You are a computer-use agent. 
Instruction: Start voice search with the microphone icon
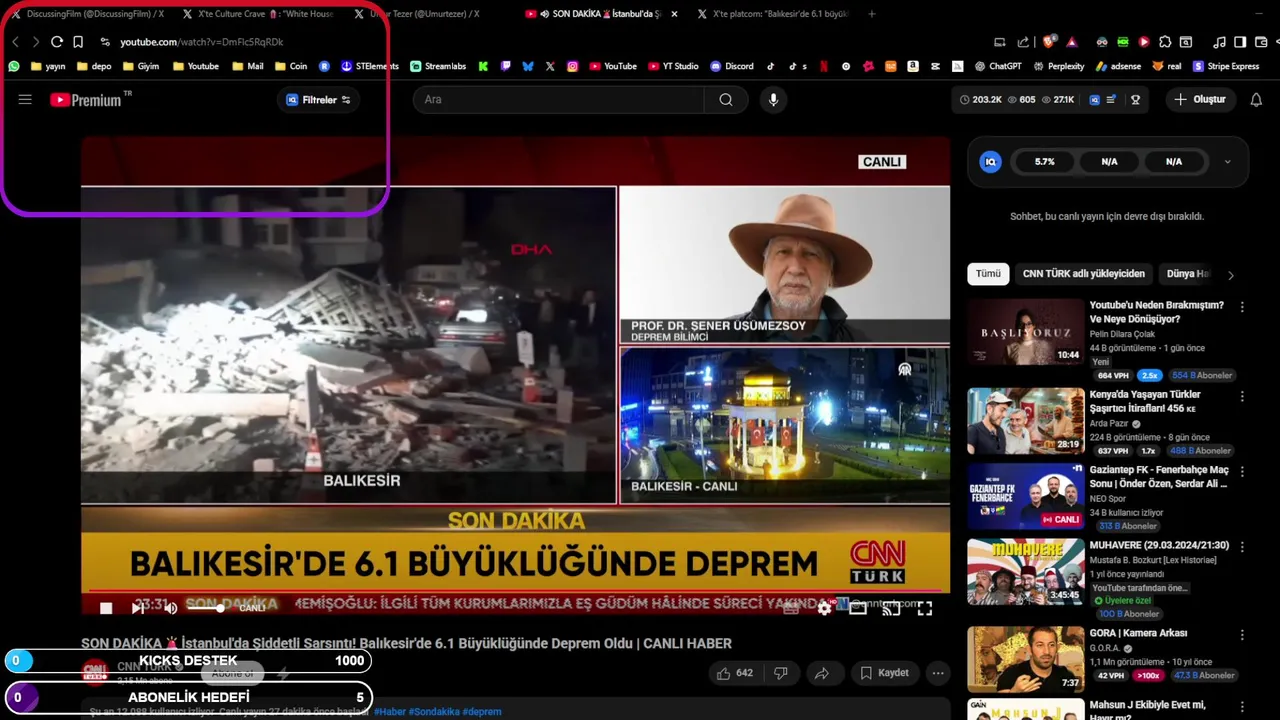pyautogui.click(x=773, y=99)
